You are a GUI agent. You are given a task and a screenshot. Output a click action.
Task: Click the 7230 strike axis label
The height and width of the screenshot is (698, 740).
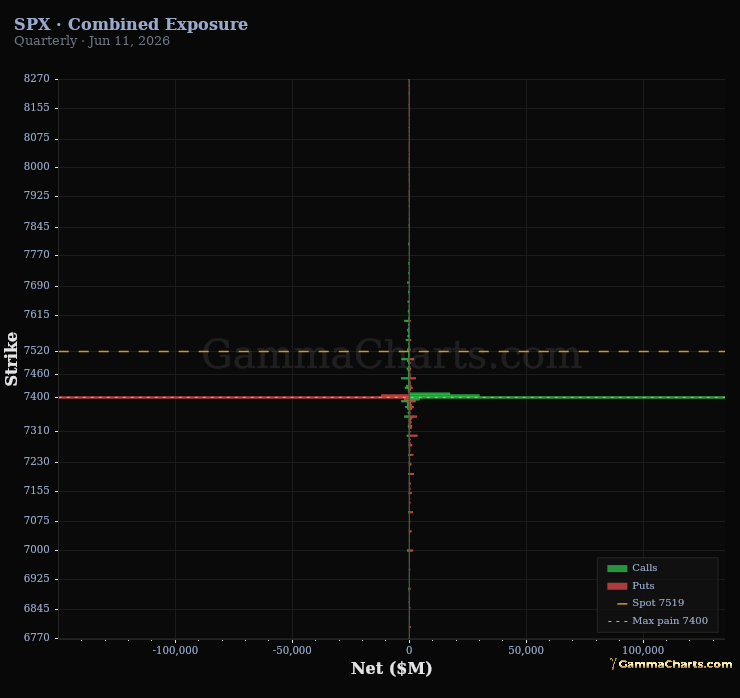pos(36,462)
